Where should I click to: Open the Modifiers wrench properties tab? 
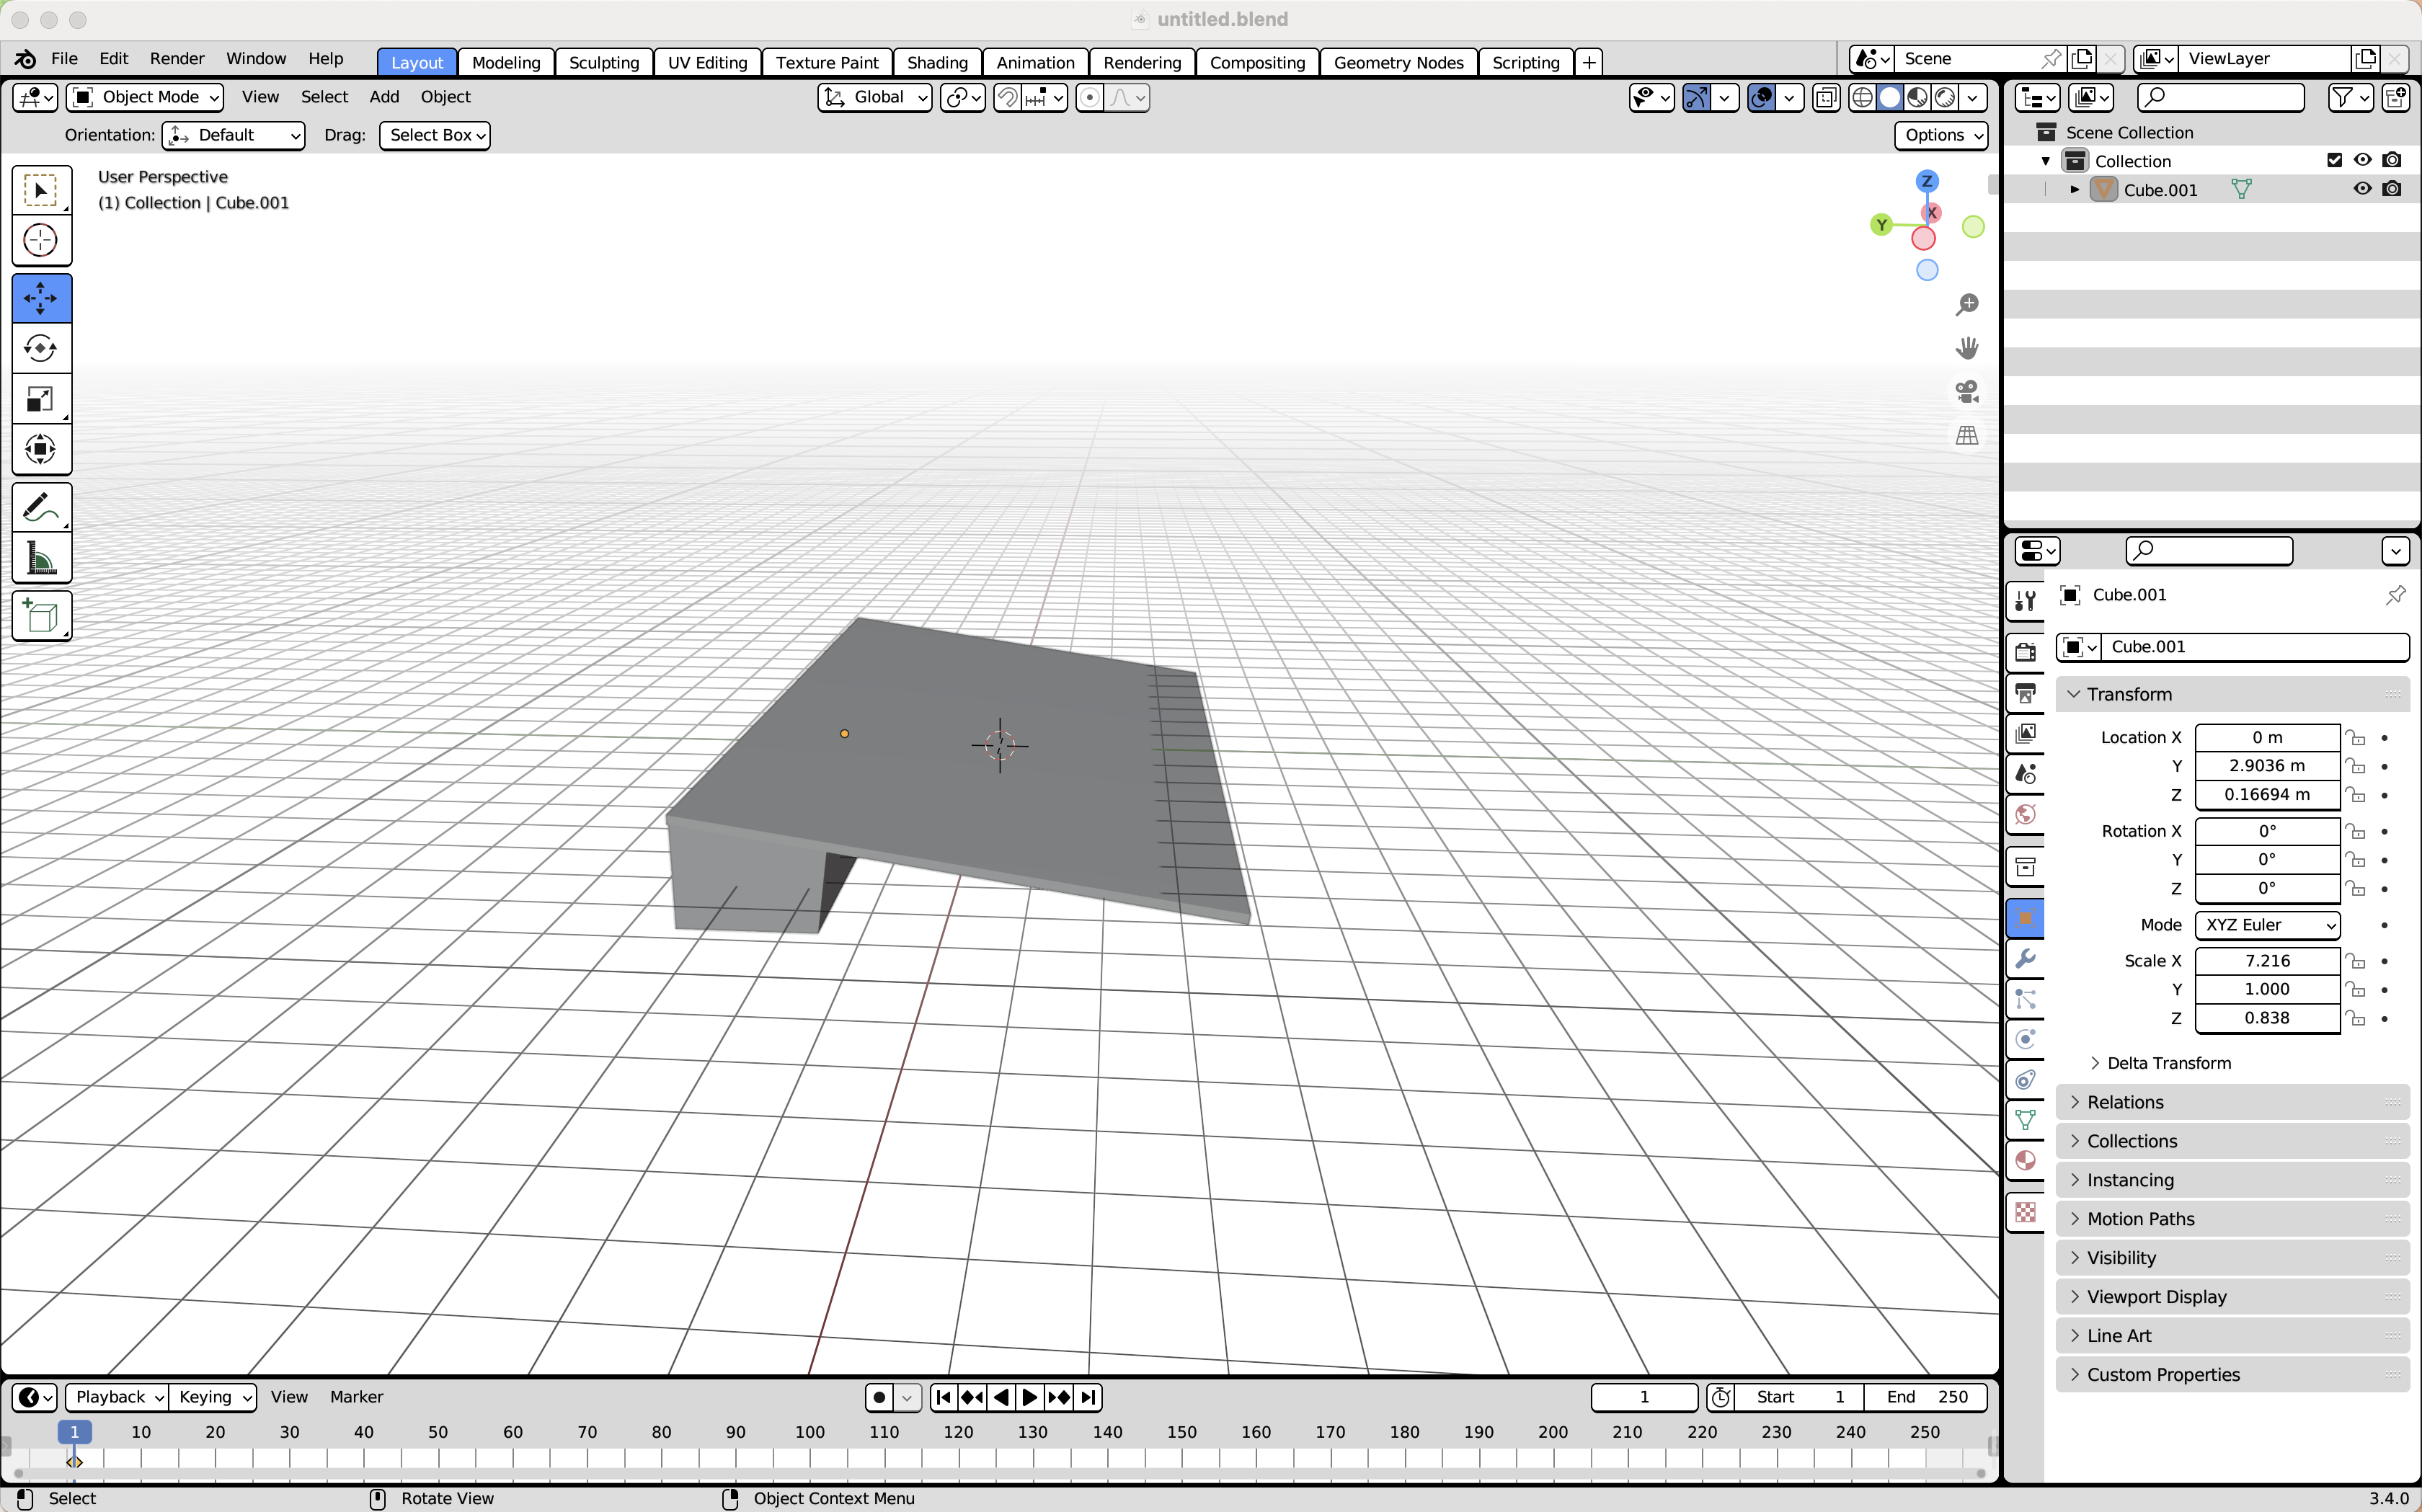pyautogui.click(x=2025, y=958)
